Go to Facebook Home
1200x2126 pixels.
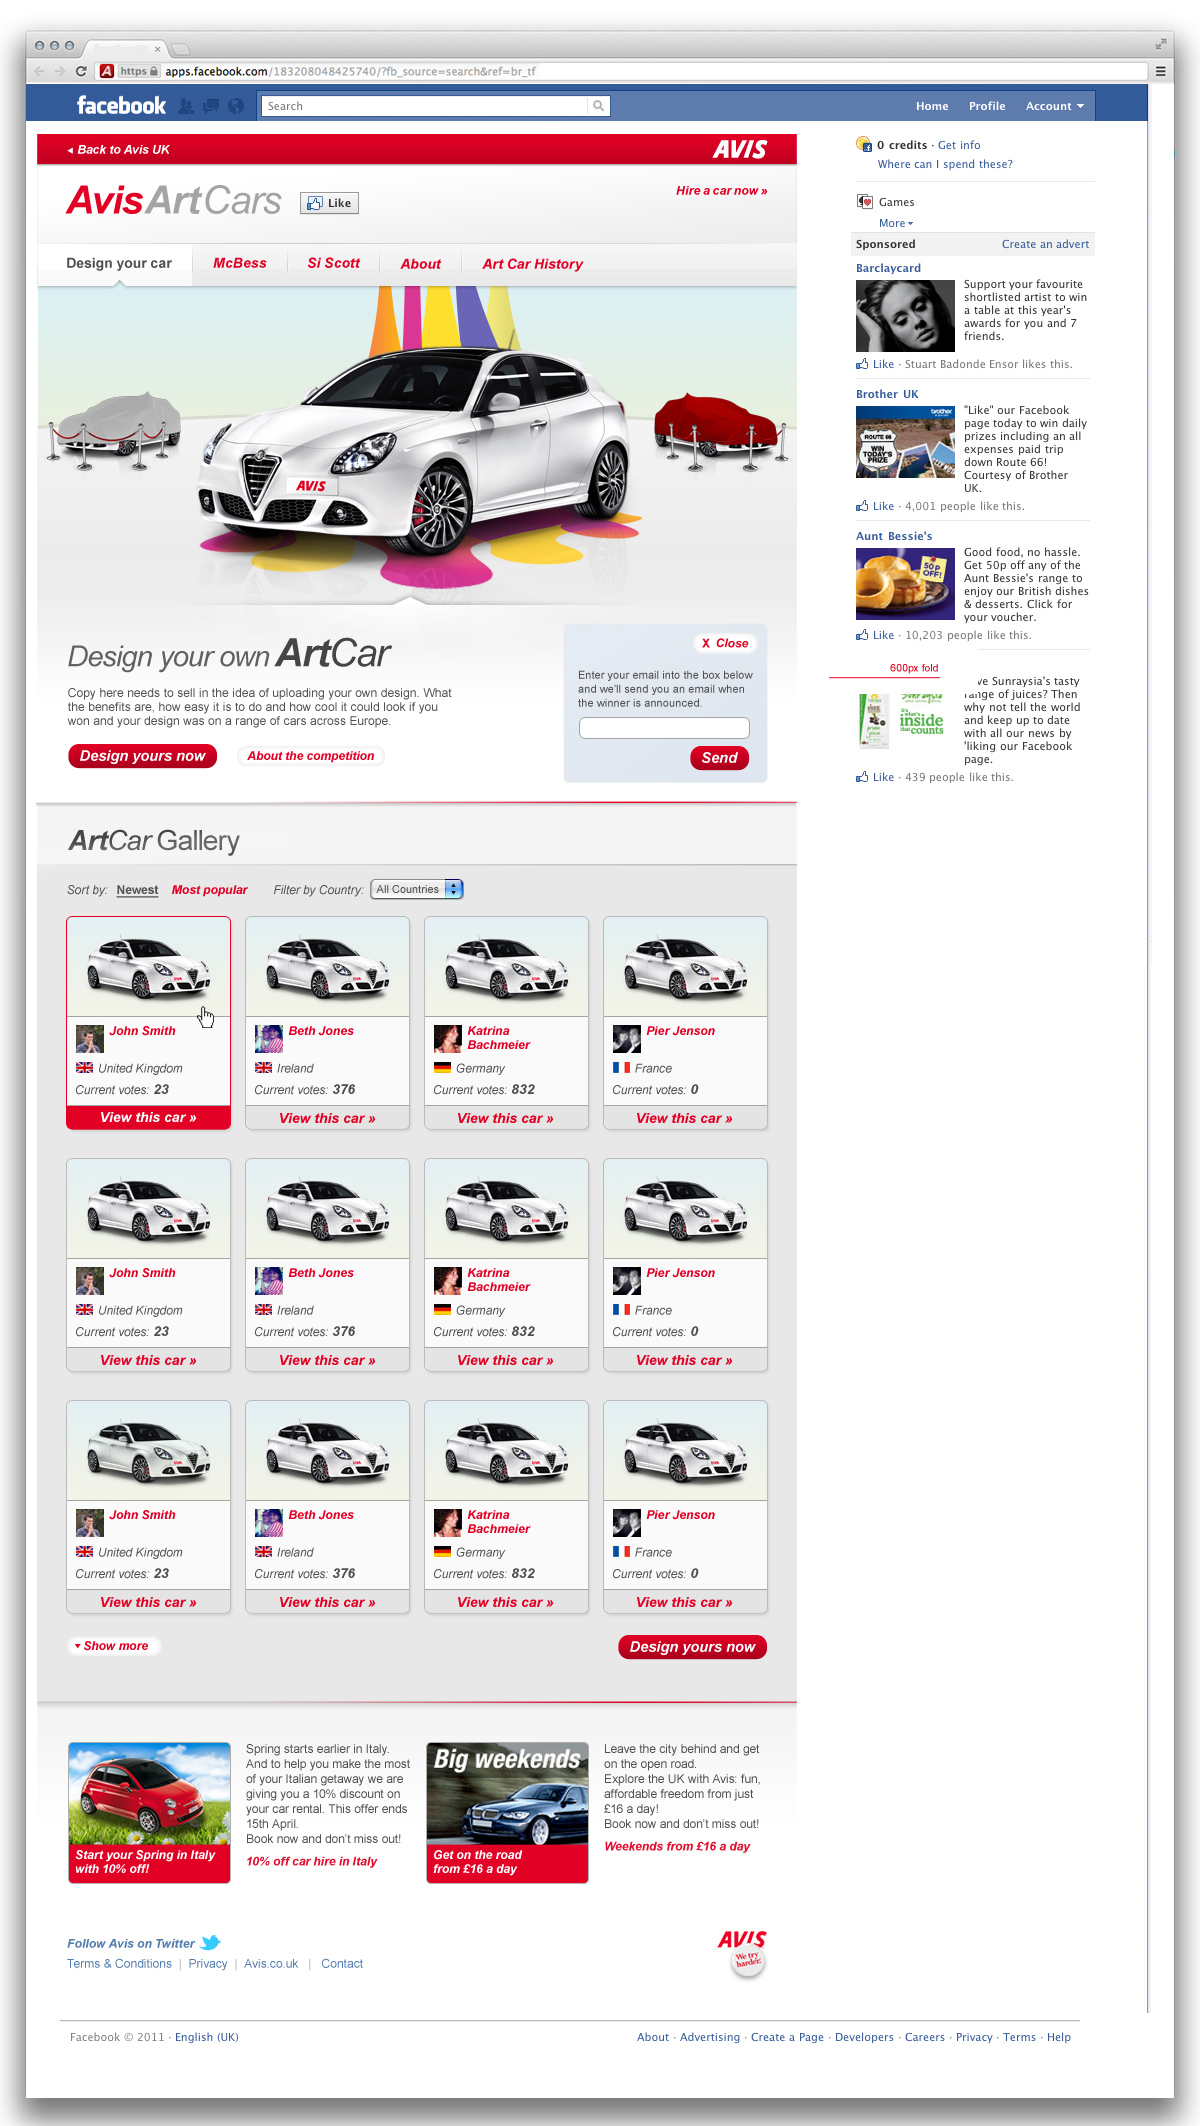tap(932, 106)
